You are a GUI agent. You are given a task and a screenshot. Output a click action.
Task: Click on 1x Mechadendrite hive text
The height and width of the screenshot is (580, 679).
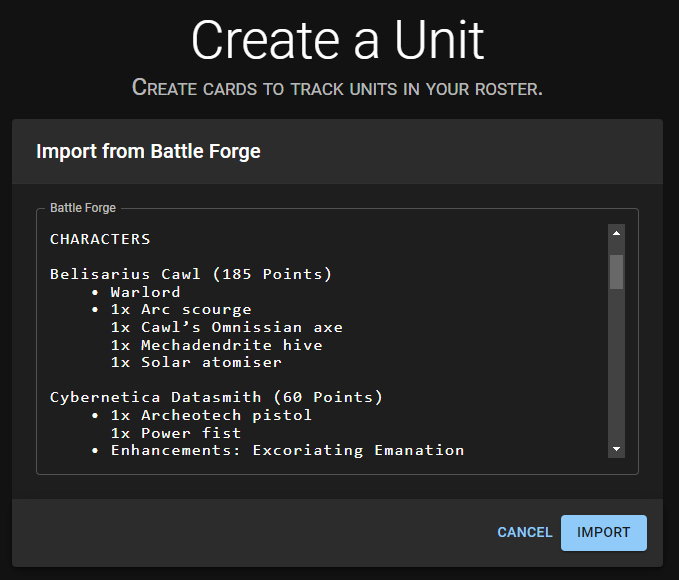click(x=216, y=345)
